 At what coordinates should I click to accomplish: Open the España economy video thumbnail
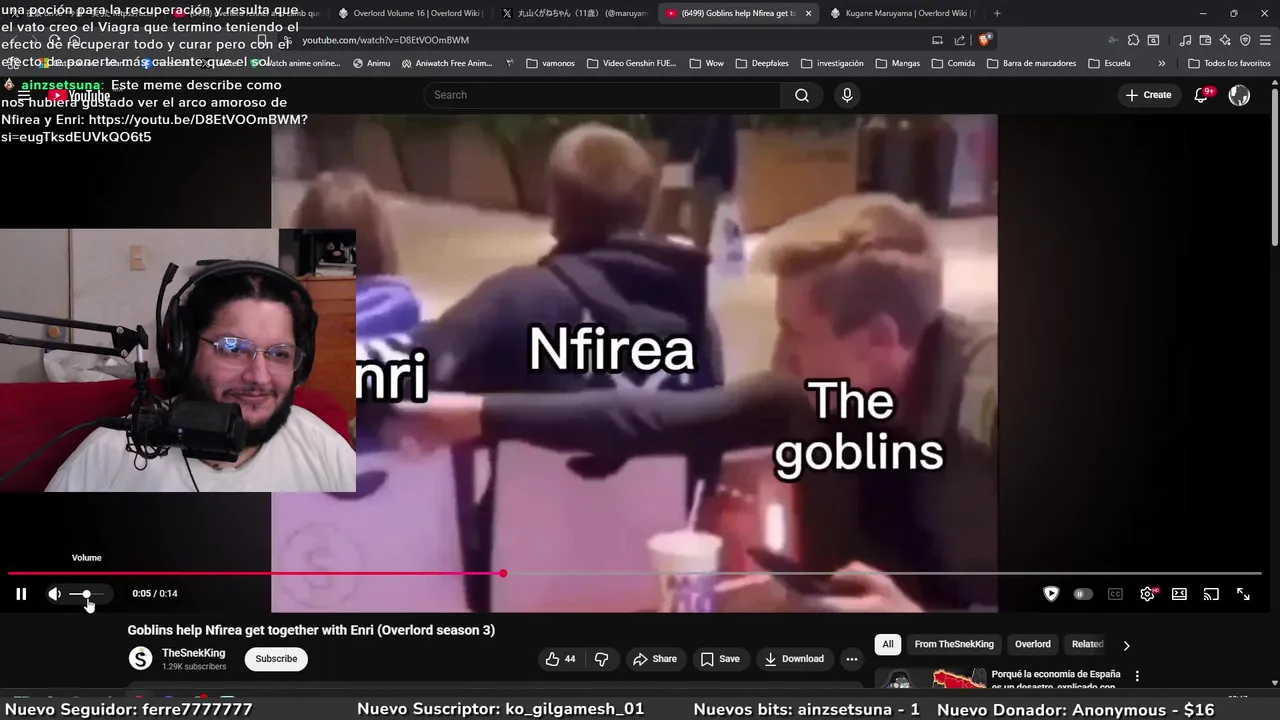click(930, 678)
